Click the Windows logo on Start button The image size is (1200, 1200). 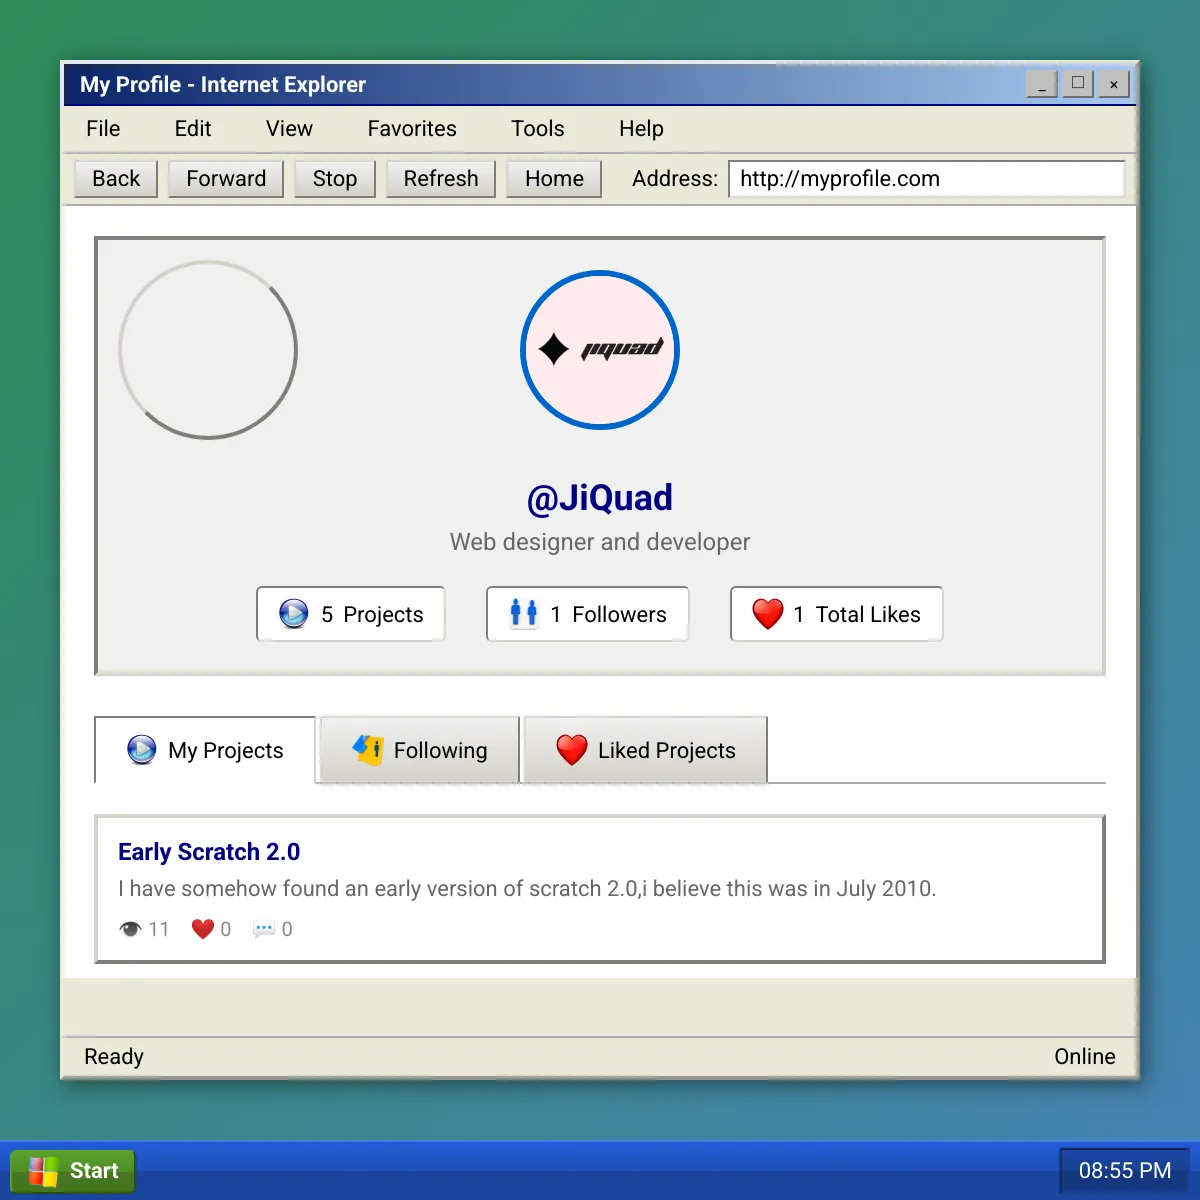[43, 1171]
